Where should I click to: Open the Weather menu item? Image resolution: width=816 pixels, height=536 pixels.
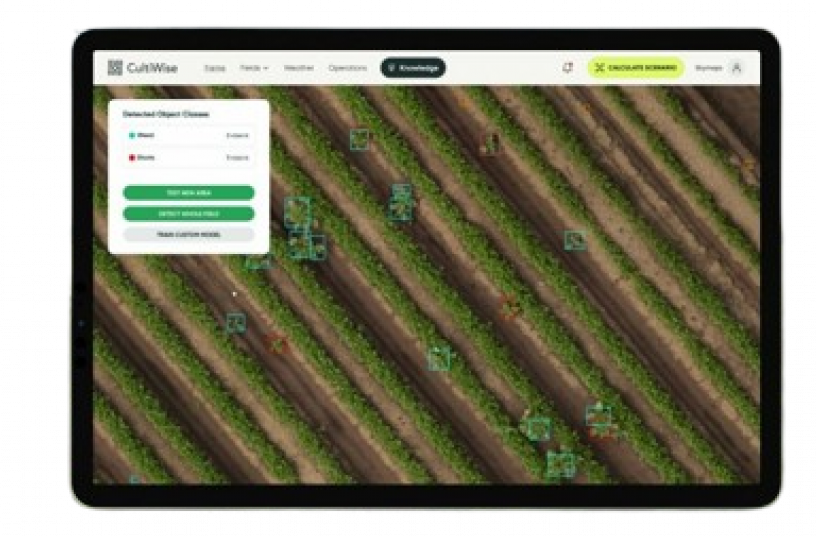tap(299, 68)
